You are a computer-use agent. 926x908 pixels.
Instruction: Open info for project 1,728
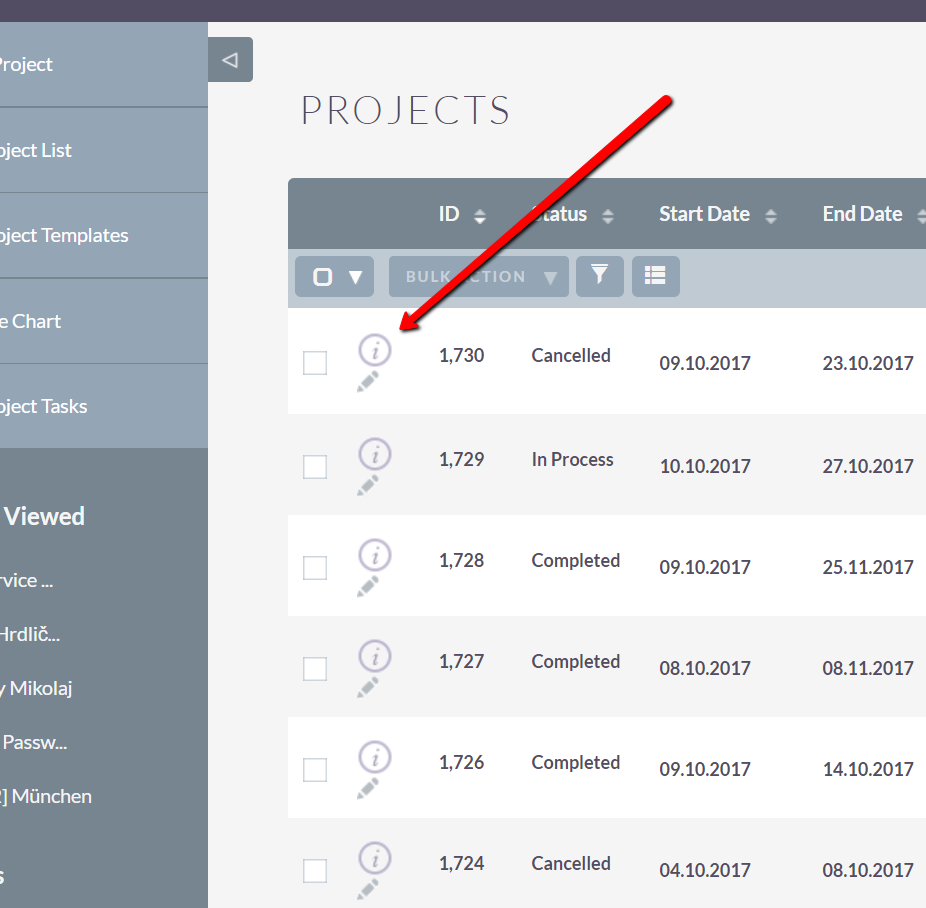point(375,555)
